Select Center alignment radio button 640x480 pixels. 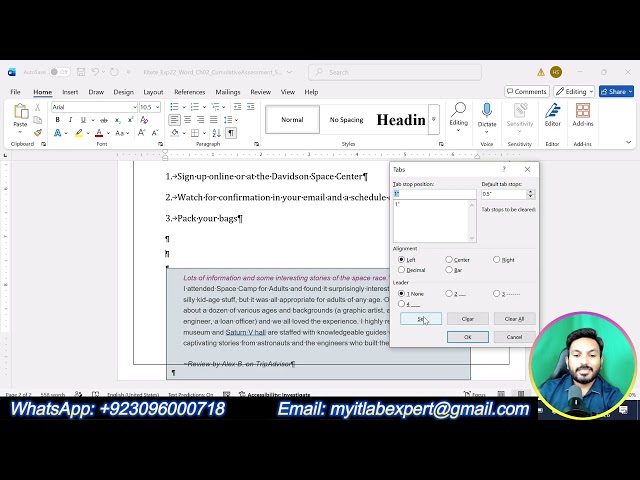(449, 260)
